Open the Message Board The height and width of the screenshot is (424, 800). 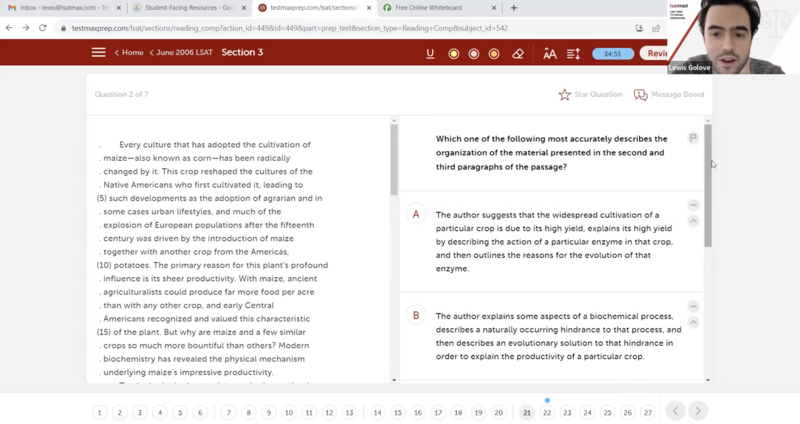[641, 95]
